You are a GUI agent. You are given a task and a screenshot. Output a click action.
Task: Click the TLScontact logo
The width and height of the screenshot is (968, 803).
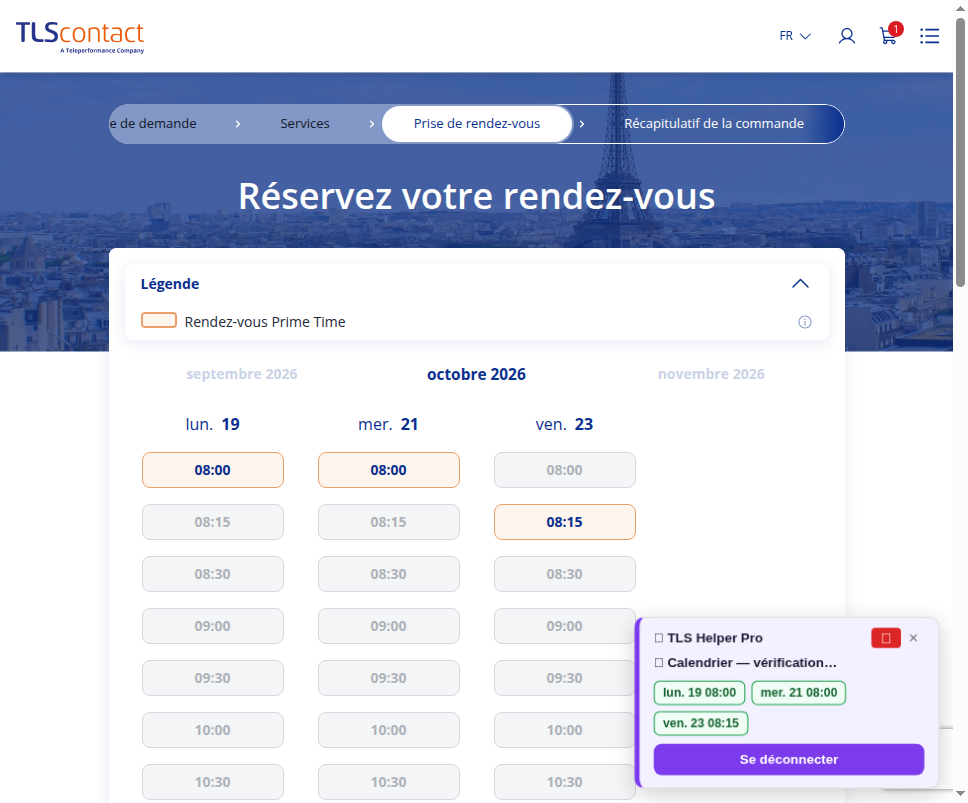pos(80,36)
